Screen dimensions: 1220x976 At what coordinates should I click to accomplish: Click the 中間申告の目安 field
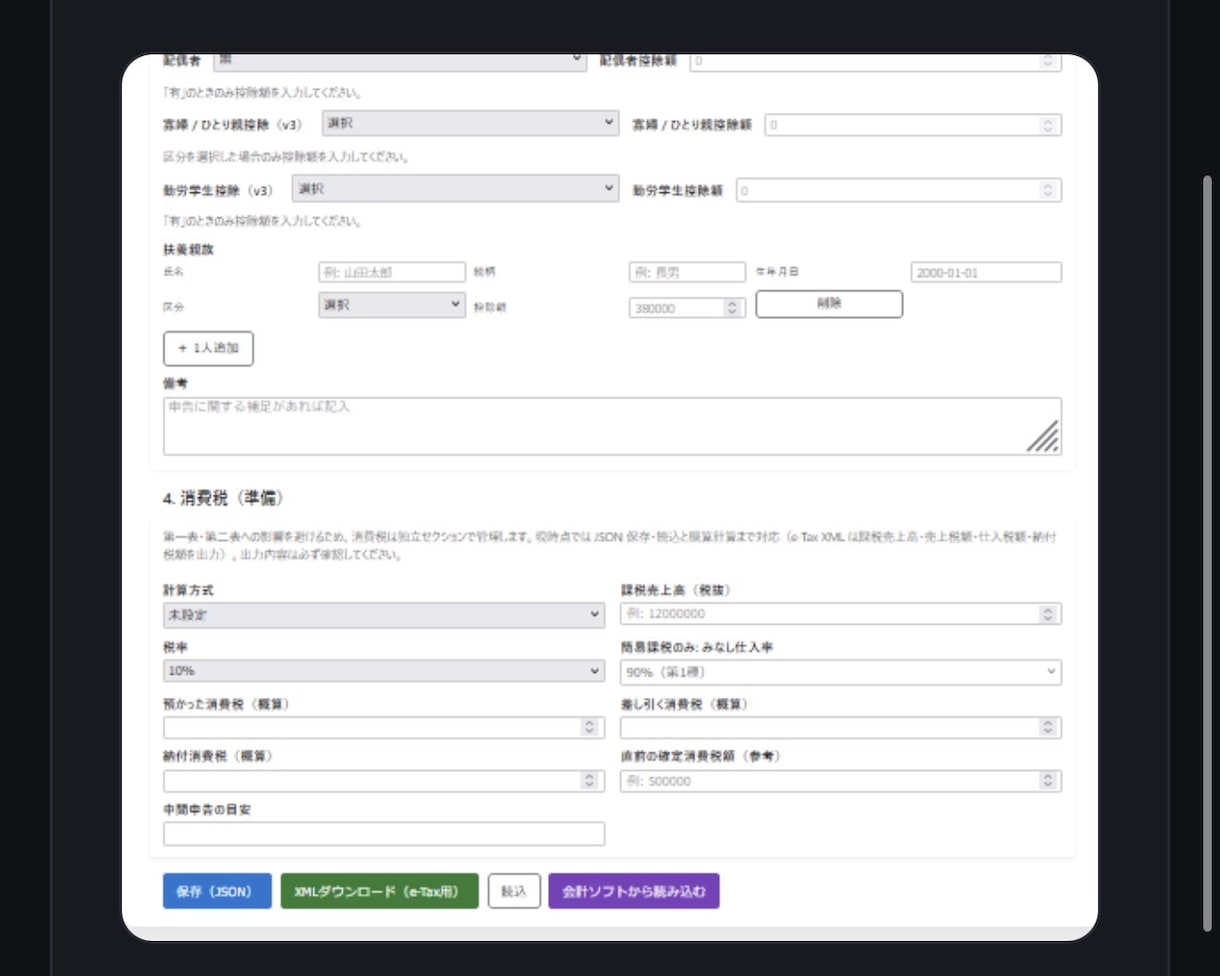coord(384,834)
